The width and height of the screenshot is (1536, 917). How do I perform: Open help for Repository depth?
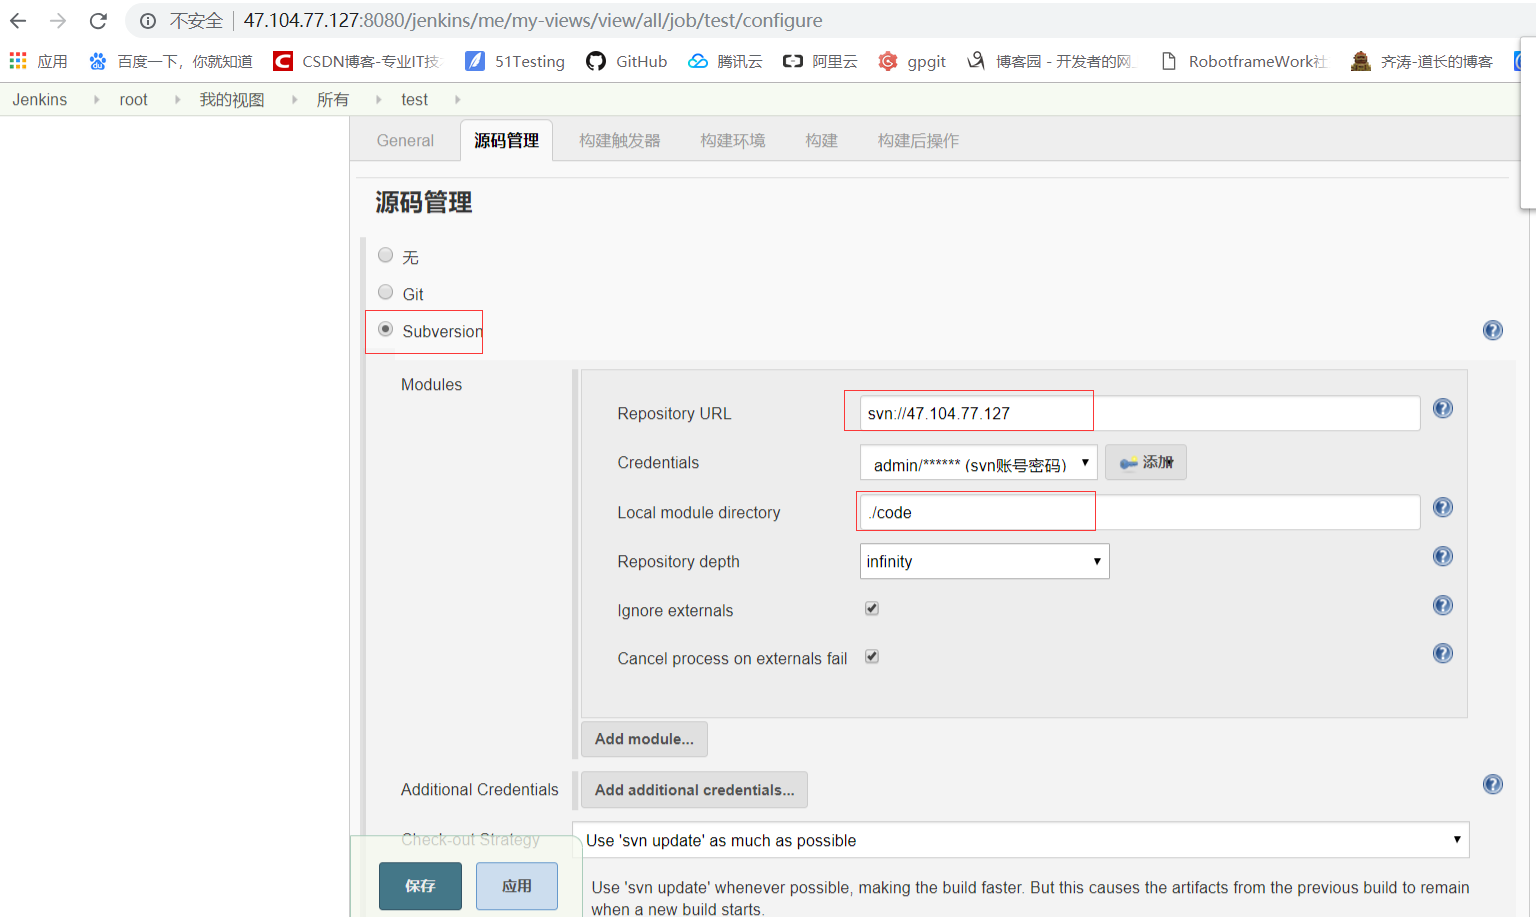[x=1442, y=556]
